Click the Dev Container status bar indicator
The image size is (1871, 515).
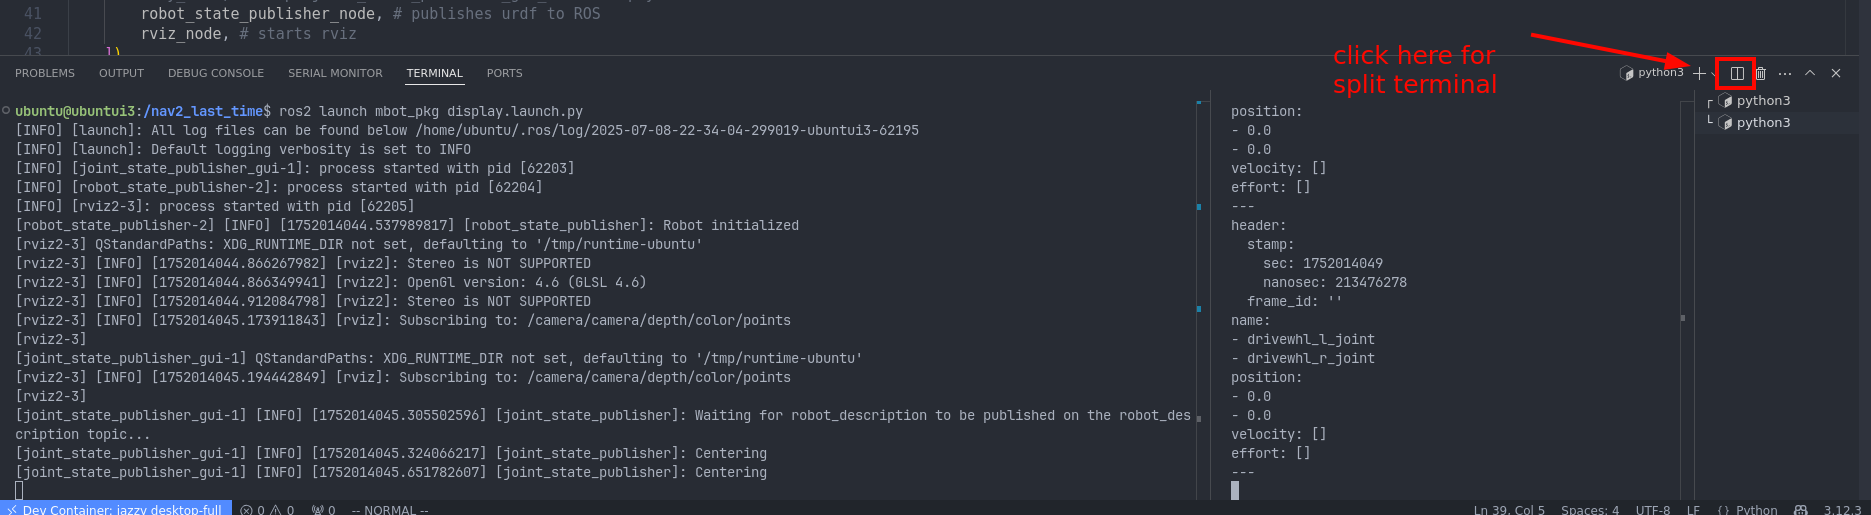[115, 509]
